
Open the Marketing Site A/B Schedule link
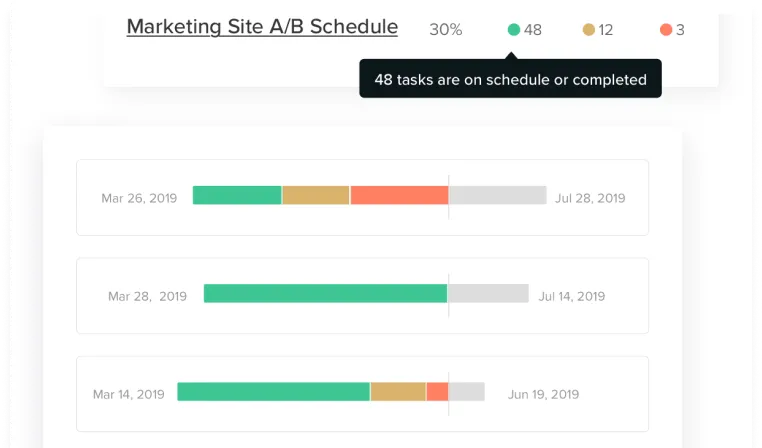coord(262,27)
